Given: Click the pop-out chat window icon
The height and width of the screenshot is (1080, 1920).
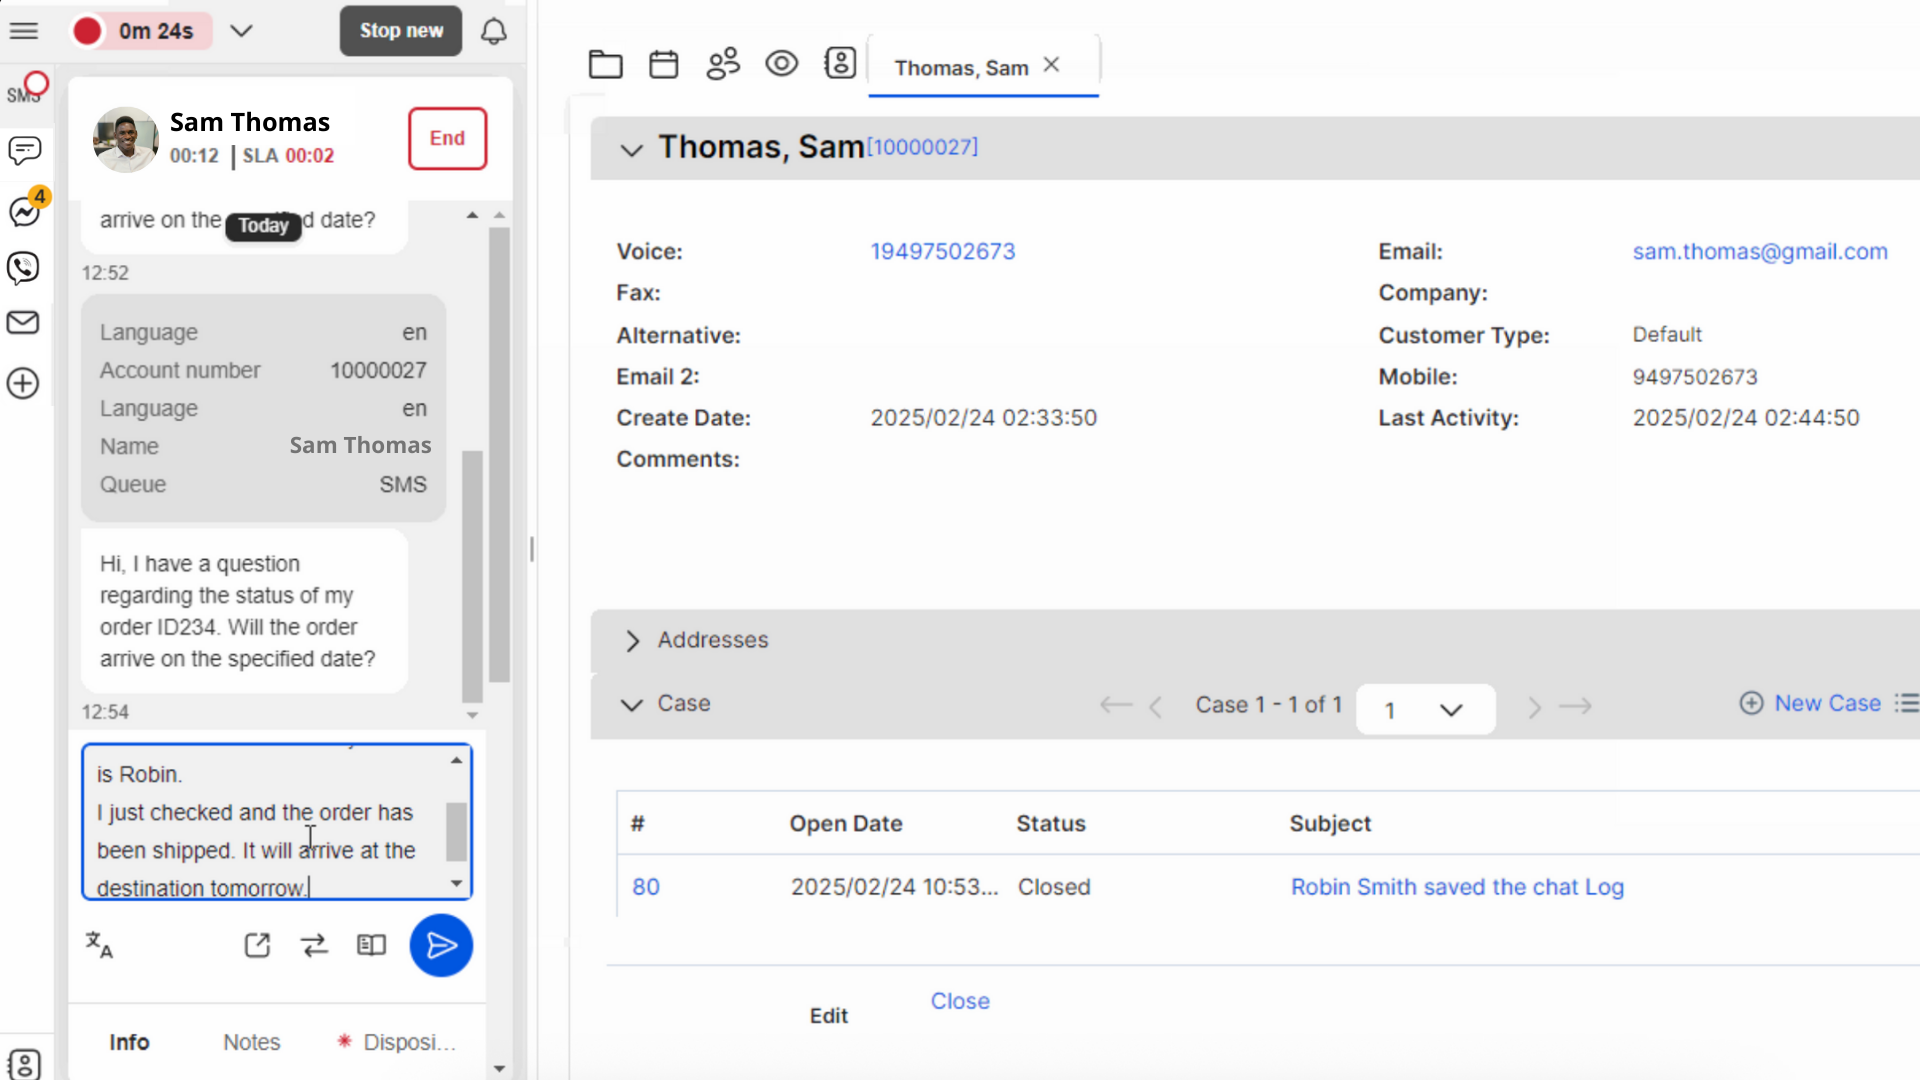Looking at the screenshot, I should (257, 945).
